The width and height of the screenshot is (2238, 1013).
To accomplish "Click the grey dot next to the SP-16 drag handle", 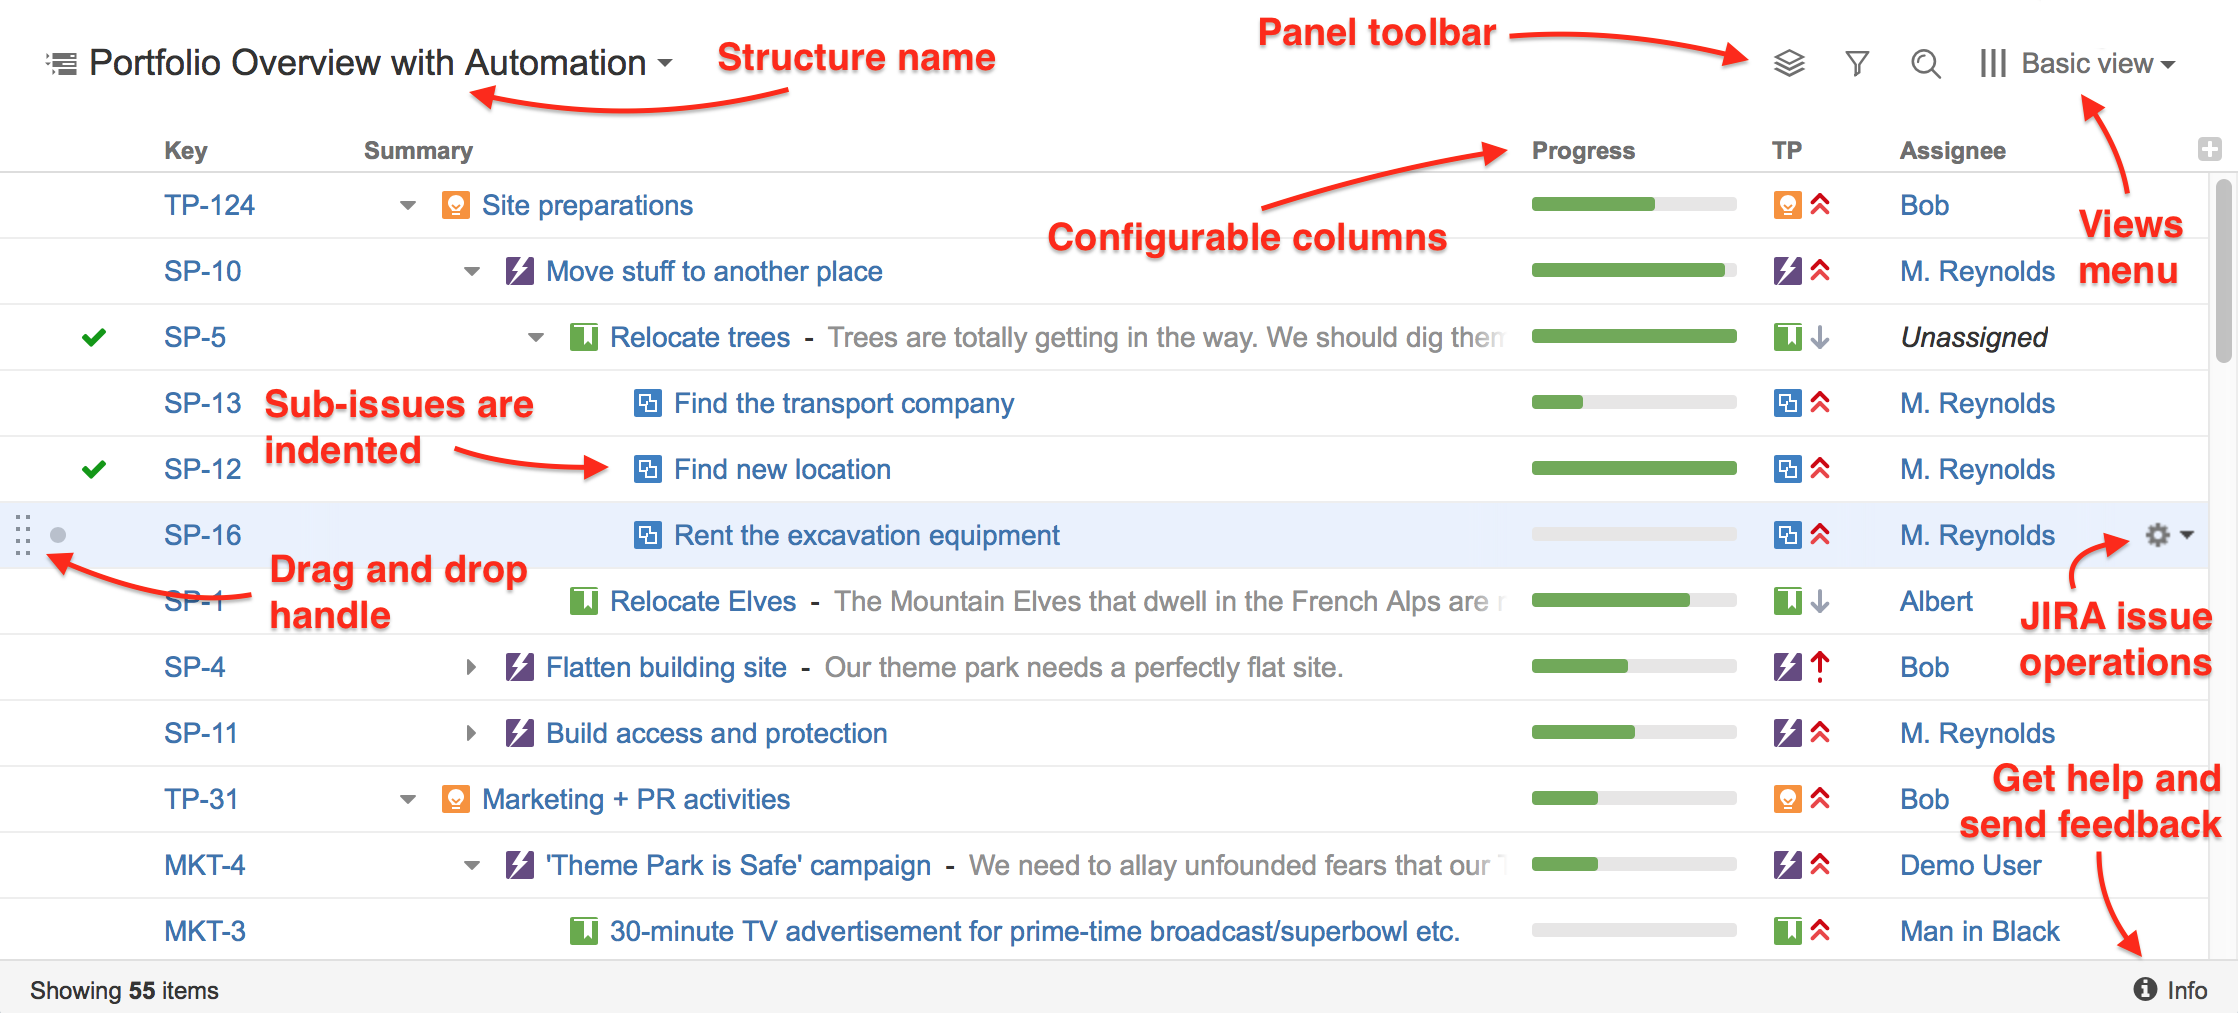I will (x=58, y=535).
